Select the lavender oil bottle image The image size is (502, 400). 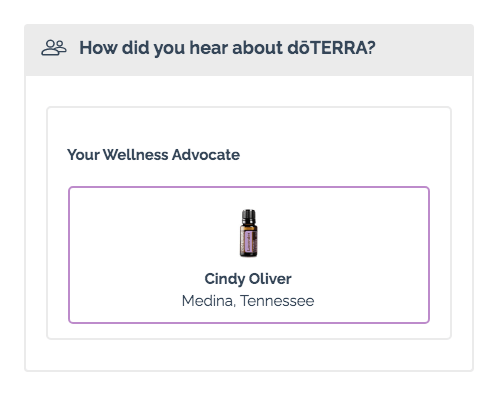(x=248, y=233)
